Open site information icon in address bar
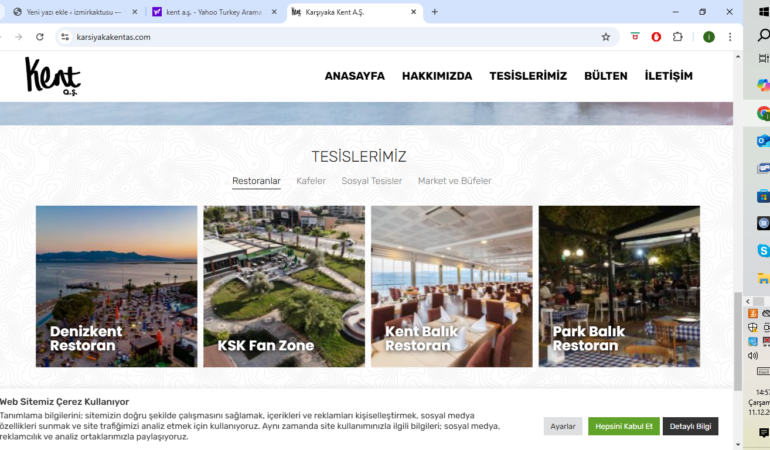The image size is (770, 450). [x=65, y=37]
